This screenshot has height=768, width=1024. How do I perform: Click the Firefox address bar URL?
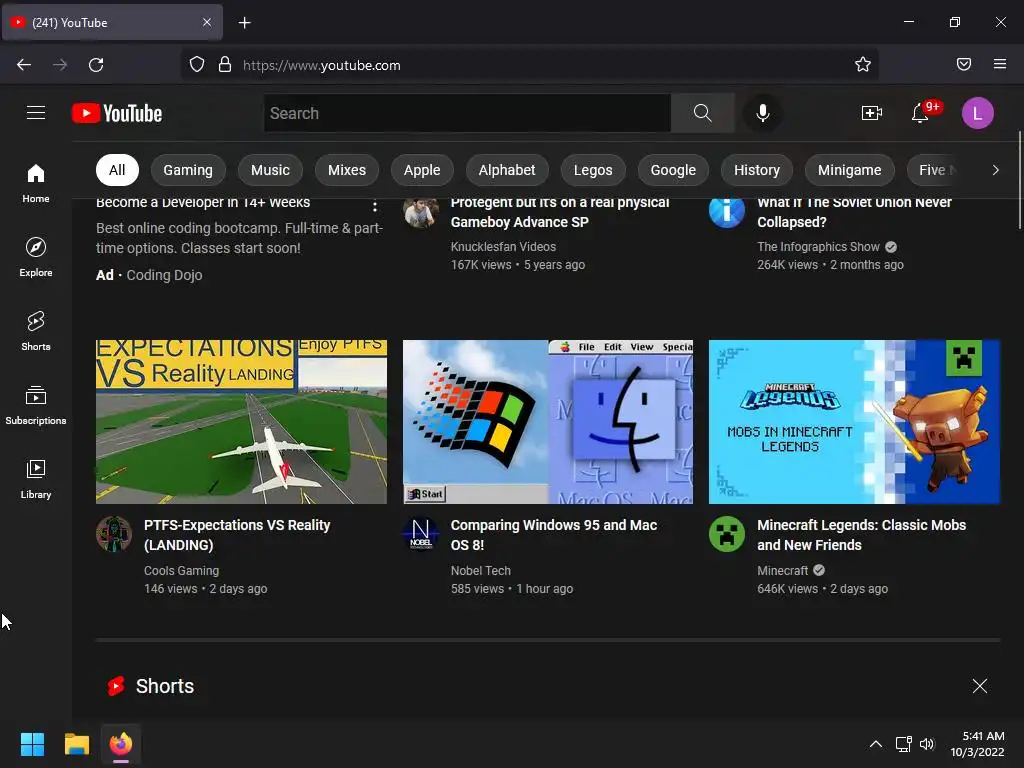tap(321, 65)
